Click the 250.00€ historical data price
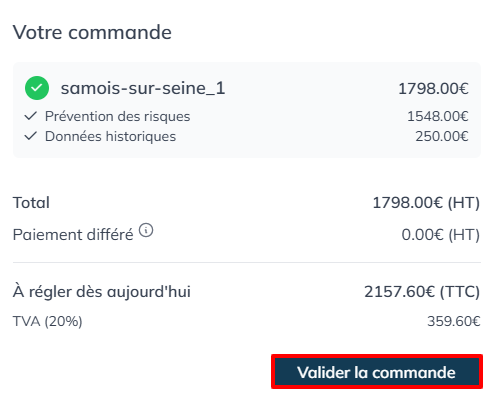Viewport: 494px width, 409px height. 442,136
